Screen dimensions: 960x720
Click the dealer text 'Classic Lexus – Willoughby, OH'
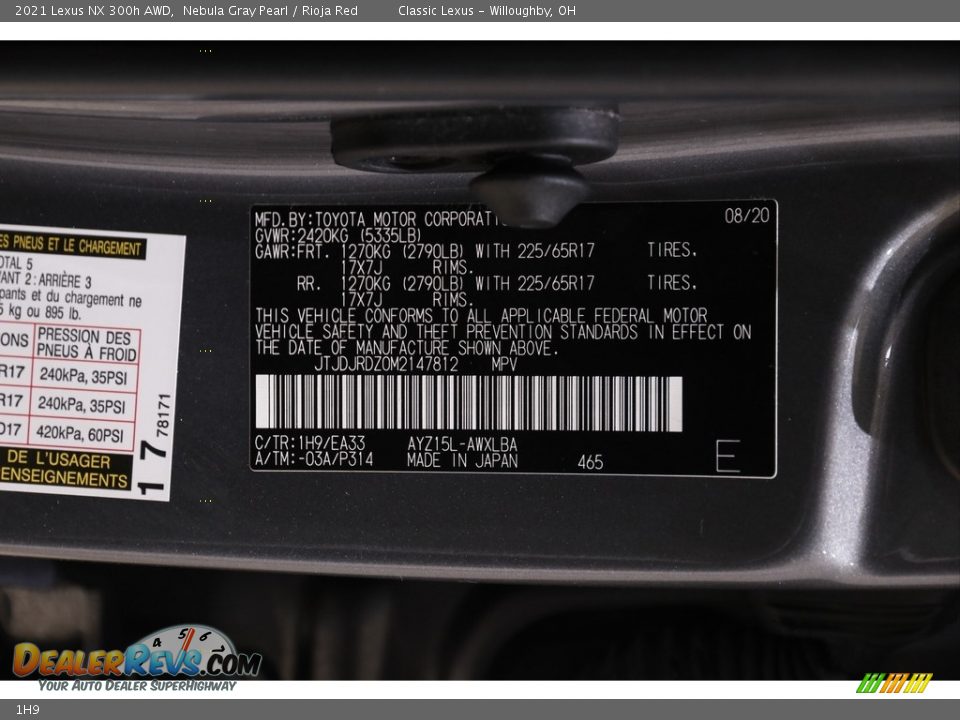tap(487, 10)
